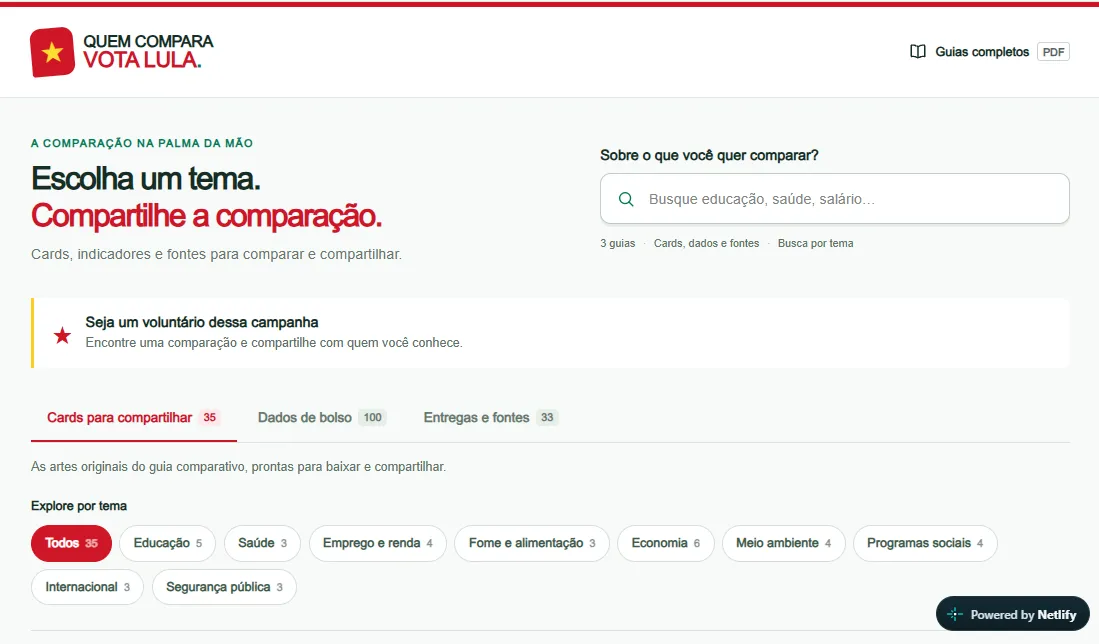Filter by Saúde theme
This screenshot has height=644, width=1099.
tap(262, 543)
